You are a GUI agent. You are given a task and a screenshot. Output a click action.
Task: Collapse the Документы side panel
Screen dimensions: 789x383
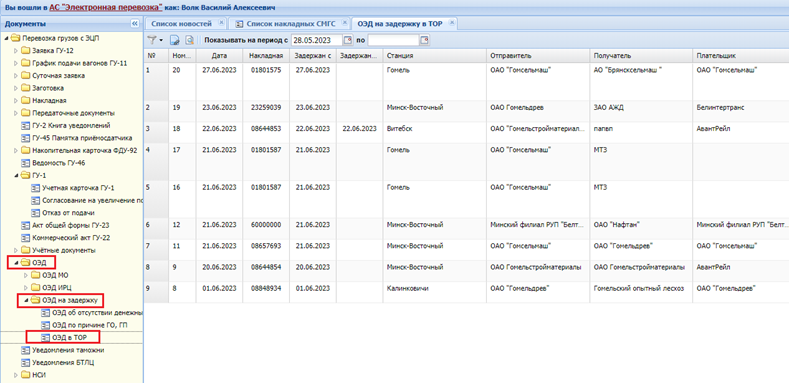point(134,24)
